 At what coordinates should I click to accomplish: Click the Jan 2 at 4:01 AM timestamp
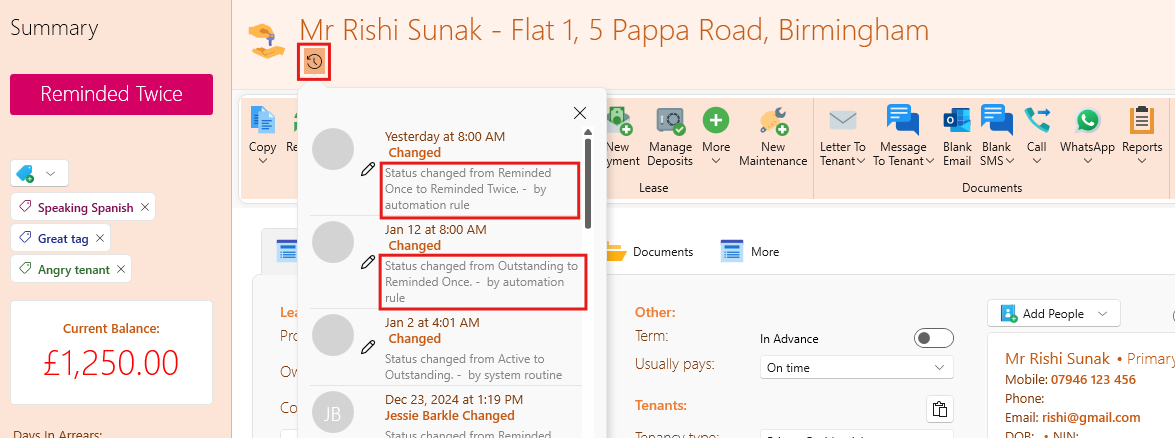(x=432, y=322)
